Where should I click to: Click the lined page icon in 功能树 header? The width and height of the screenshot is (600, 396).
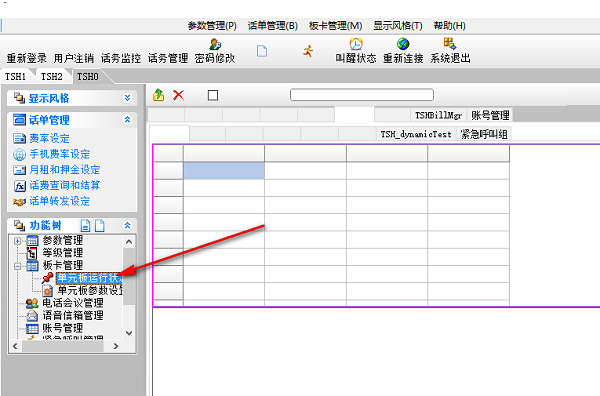tap(86, 225)
